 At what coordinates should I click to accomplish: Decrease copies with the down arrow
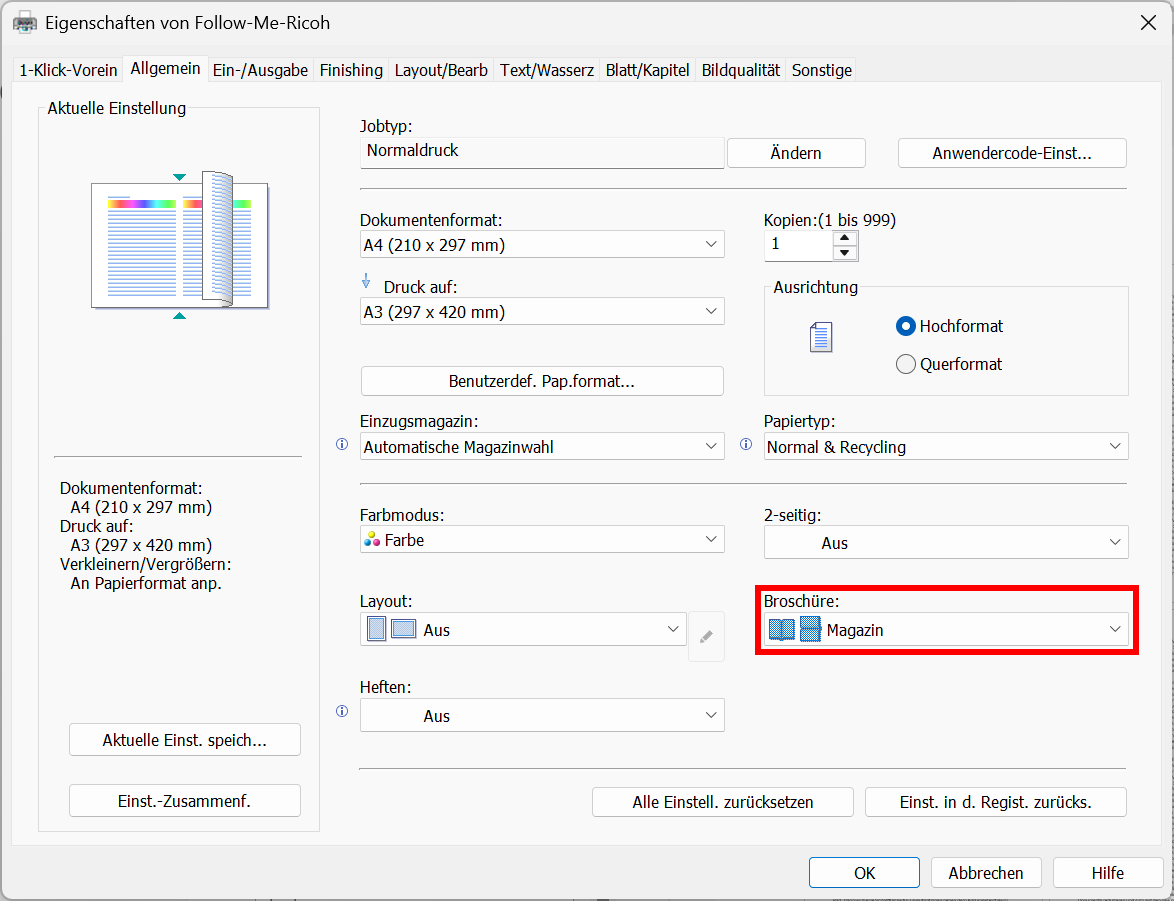[x=846, y=253]
